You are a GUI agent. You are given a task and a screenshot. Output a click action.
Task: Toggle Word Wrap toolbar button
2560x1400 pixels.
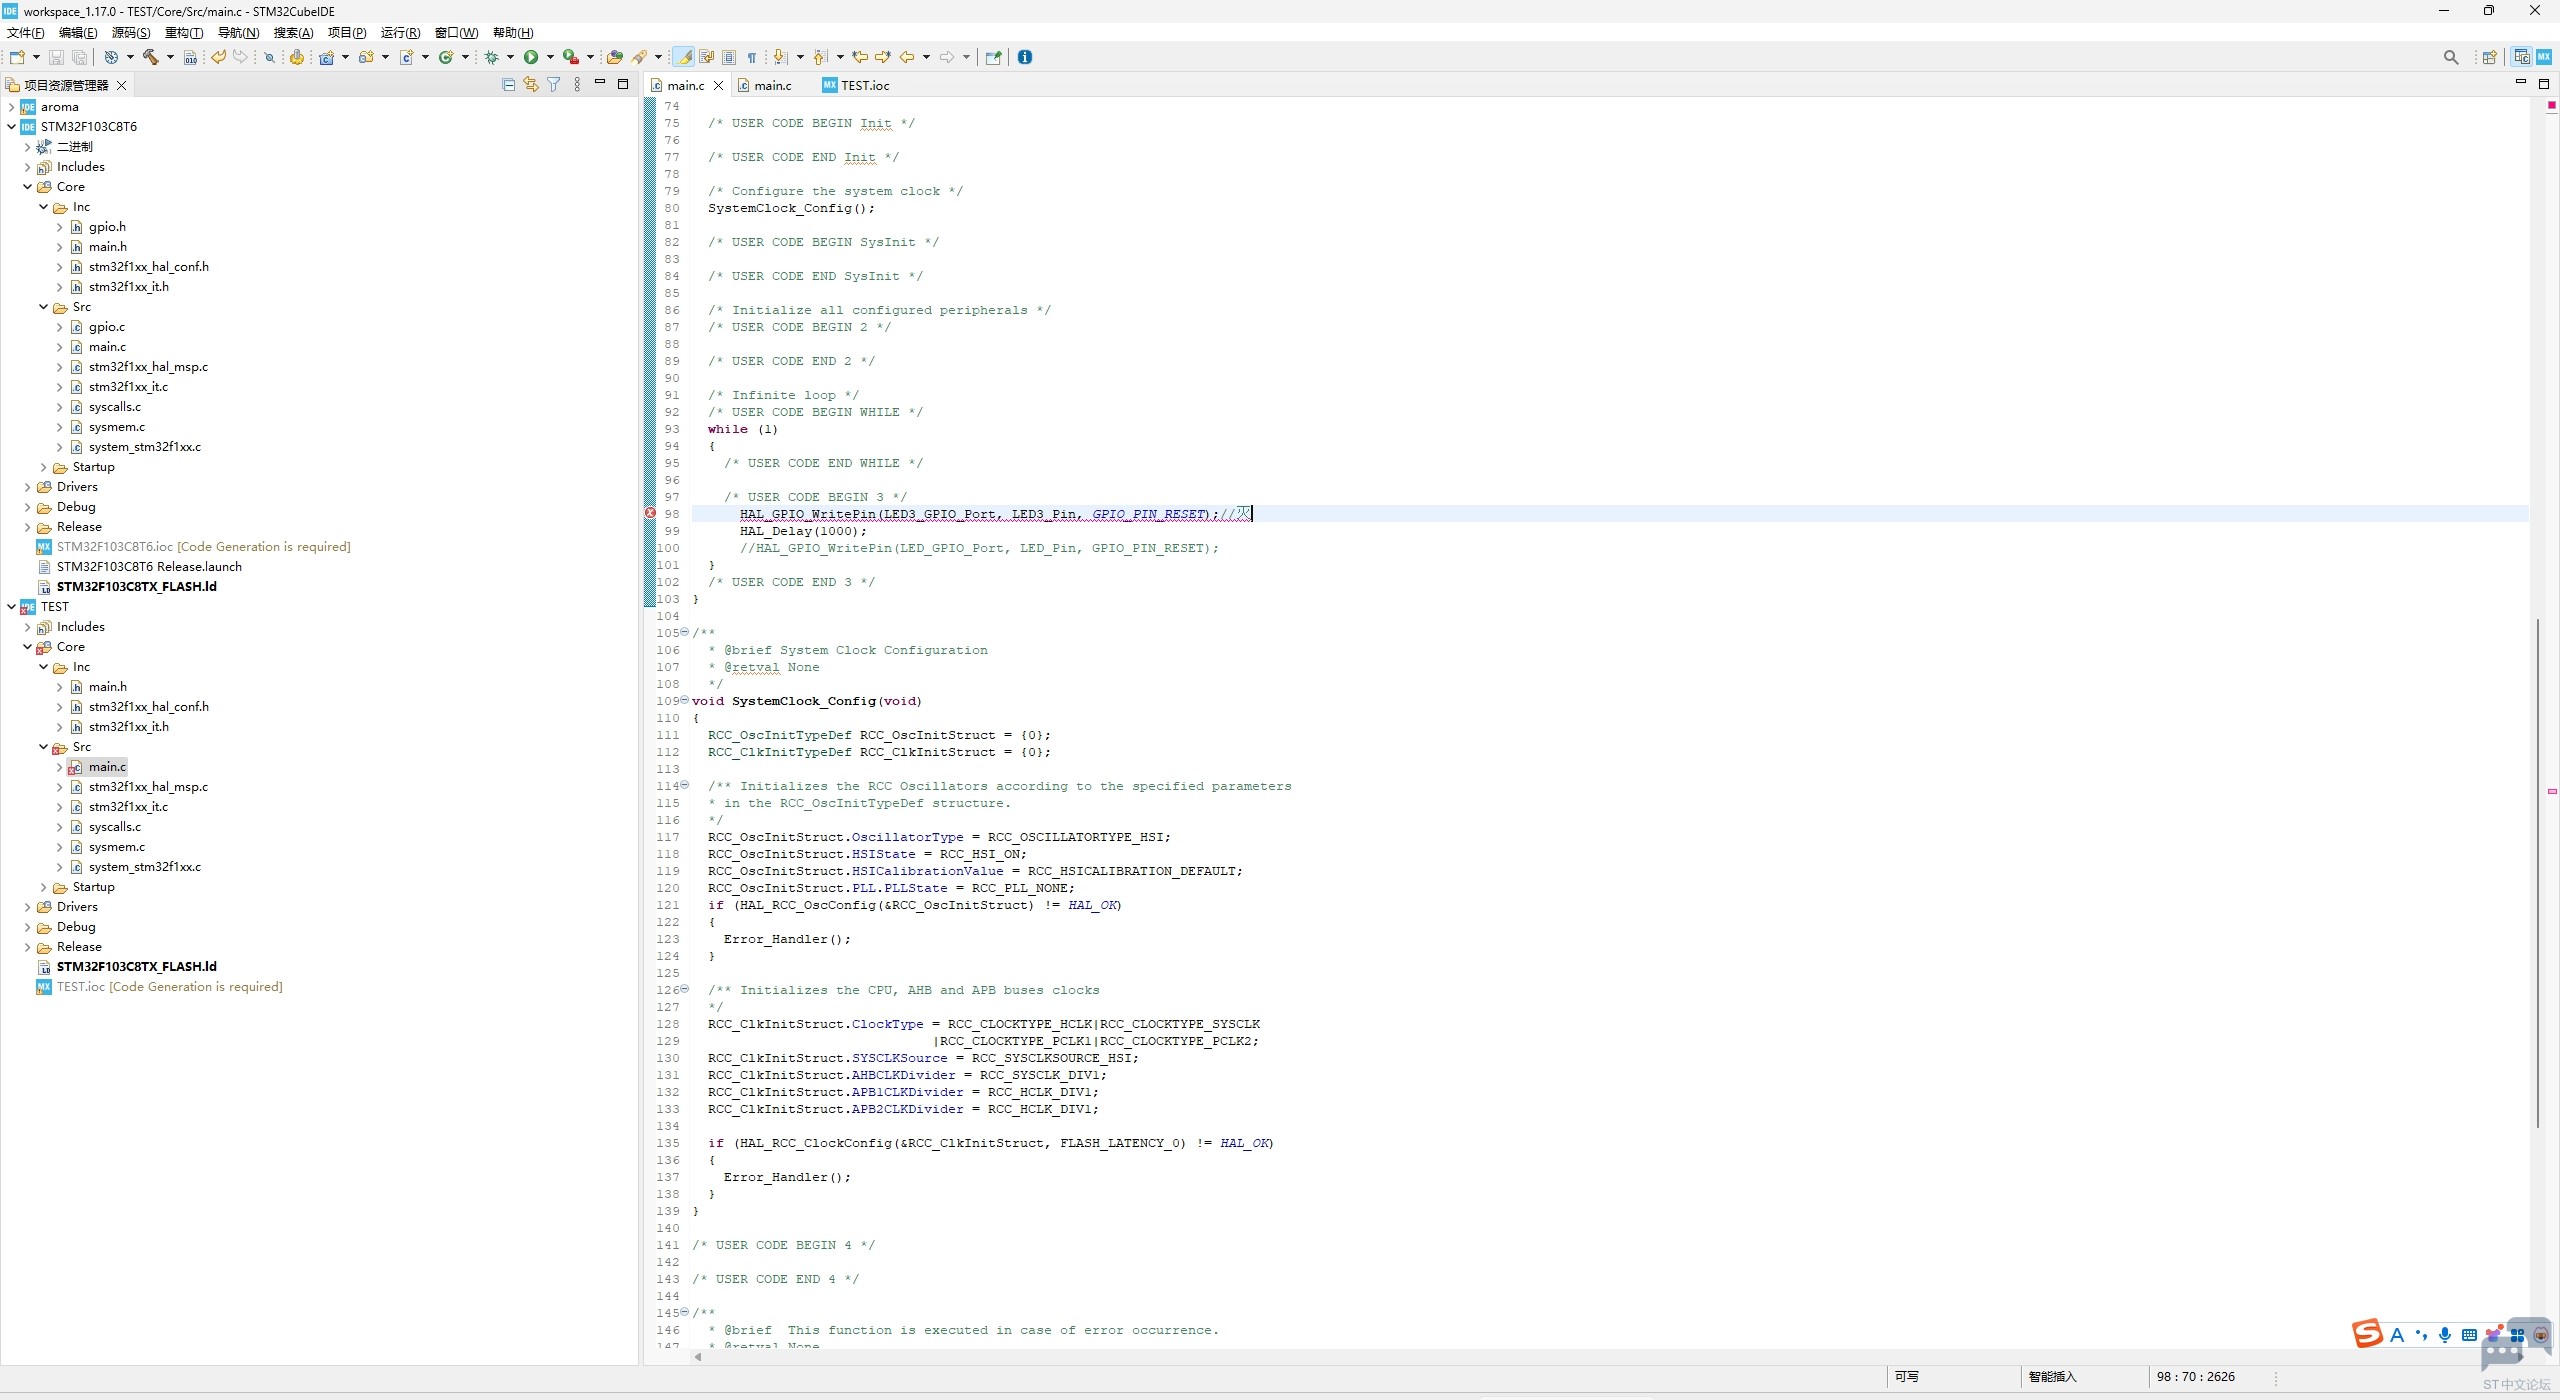706,57
